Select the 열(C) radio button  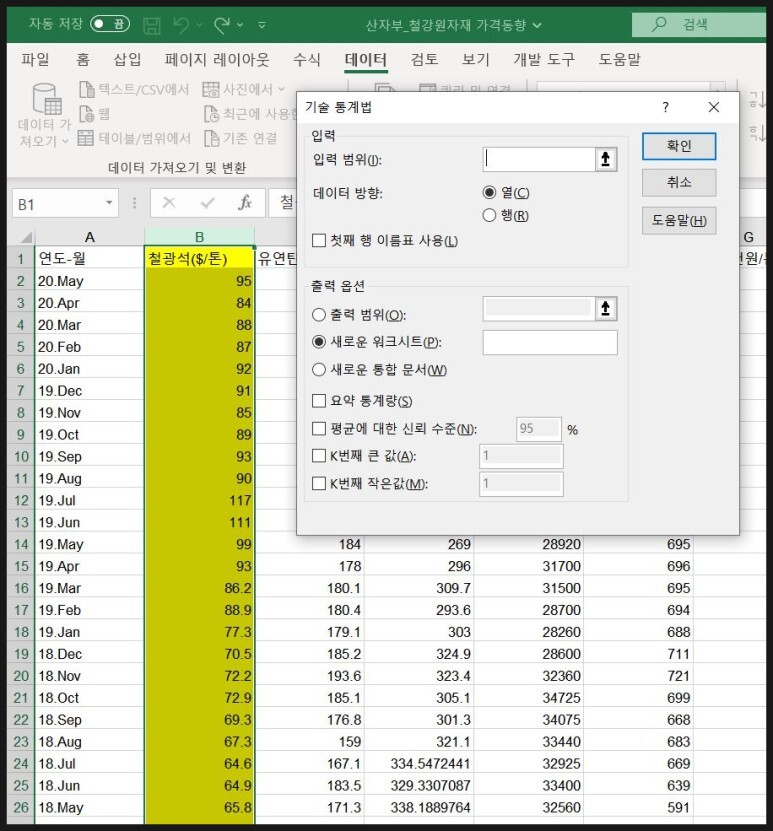pyautogui.click(x=490, y=192)
